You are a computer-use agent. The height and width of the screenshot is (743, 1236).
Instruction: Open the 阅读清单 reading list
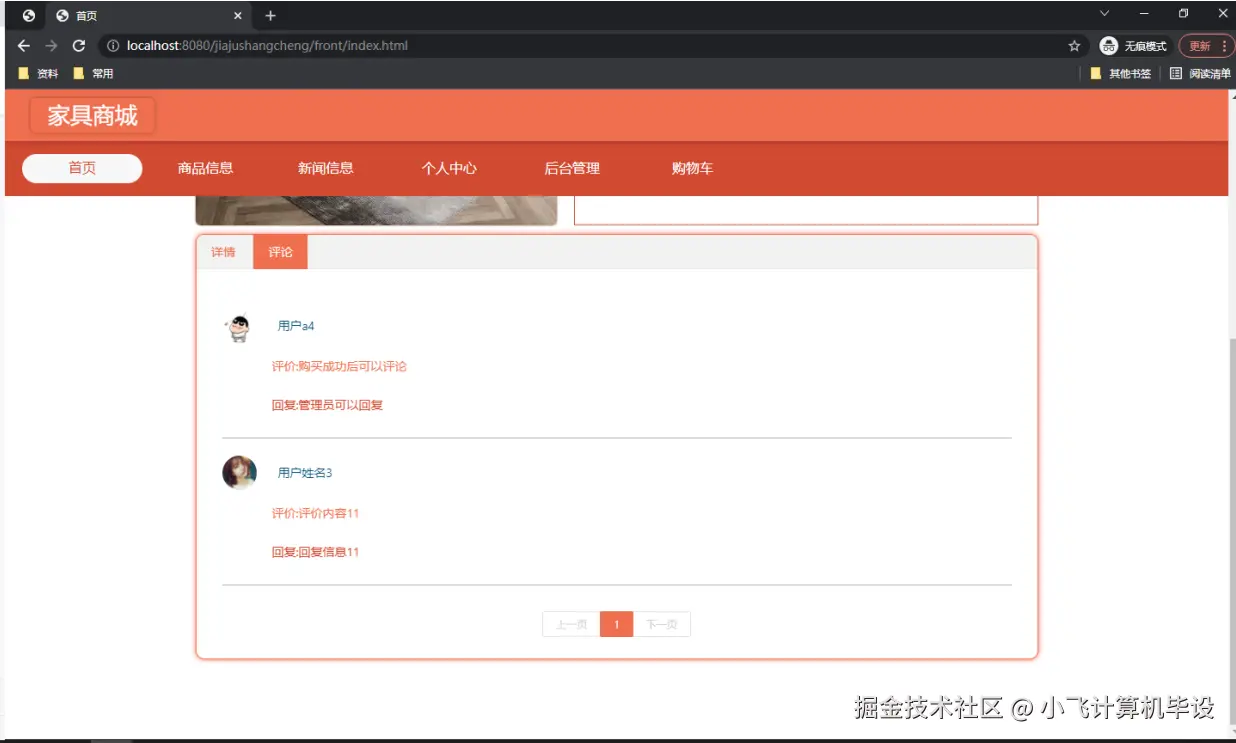[x=1200, y=73]
